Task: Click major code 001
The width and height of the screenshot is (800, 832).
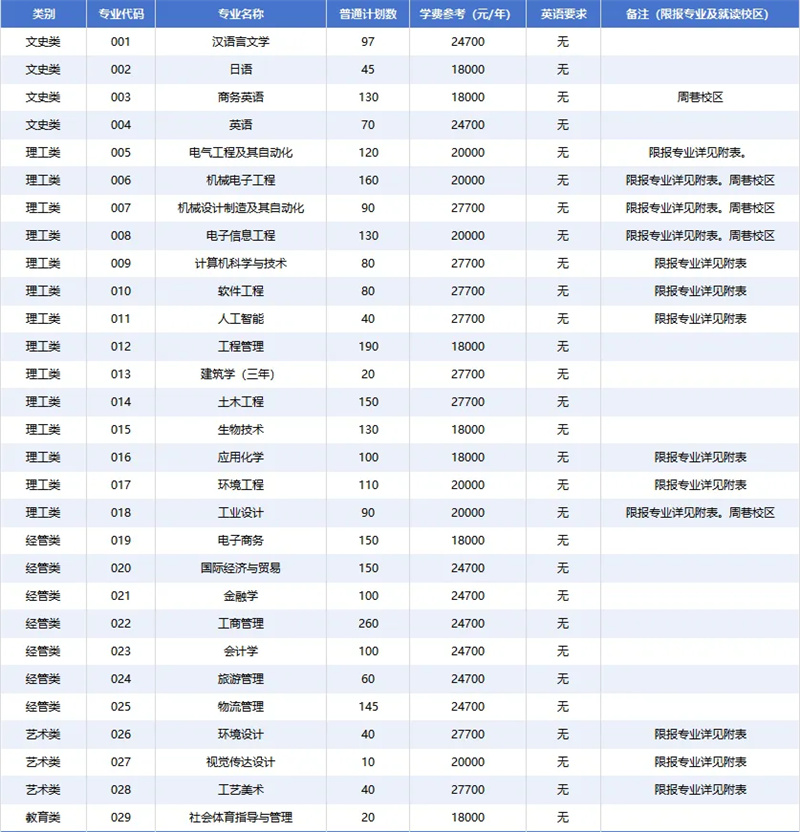Action: [121, 41]
